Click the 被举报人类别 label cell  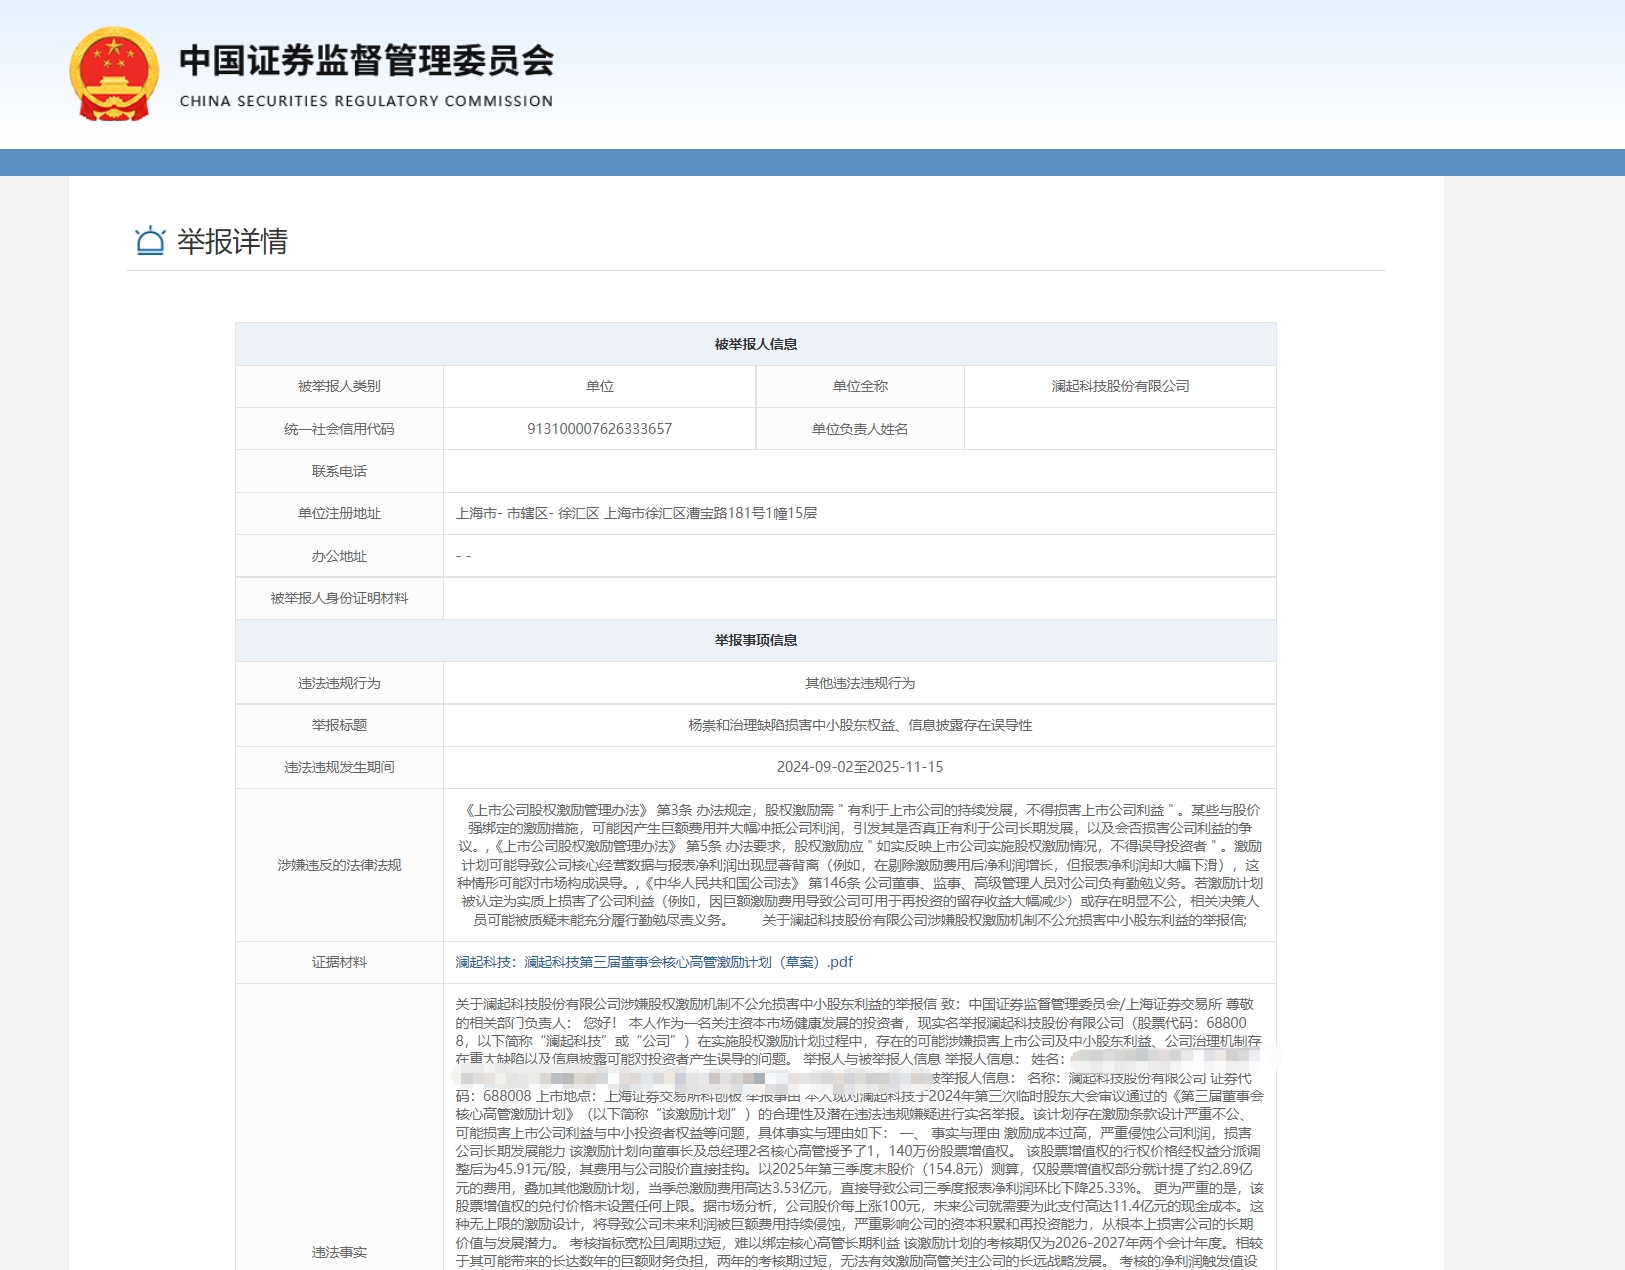click(x=339, y=386)
